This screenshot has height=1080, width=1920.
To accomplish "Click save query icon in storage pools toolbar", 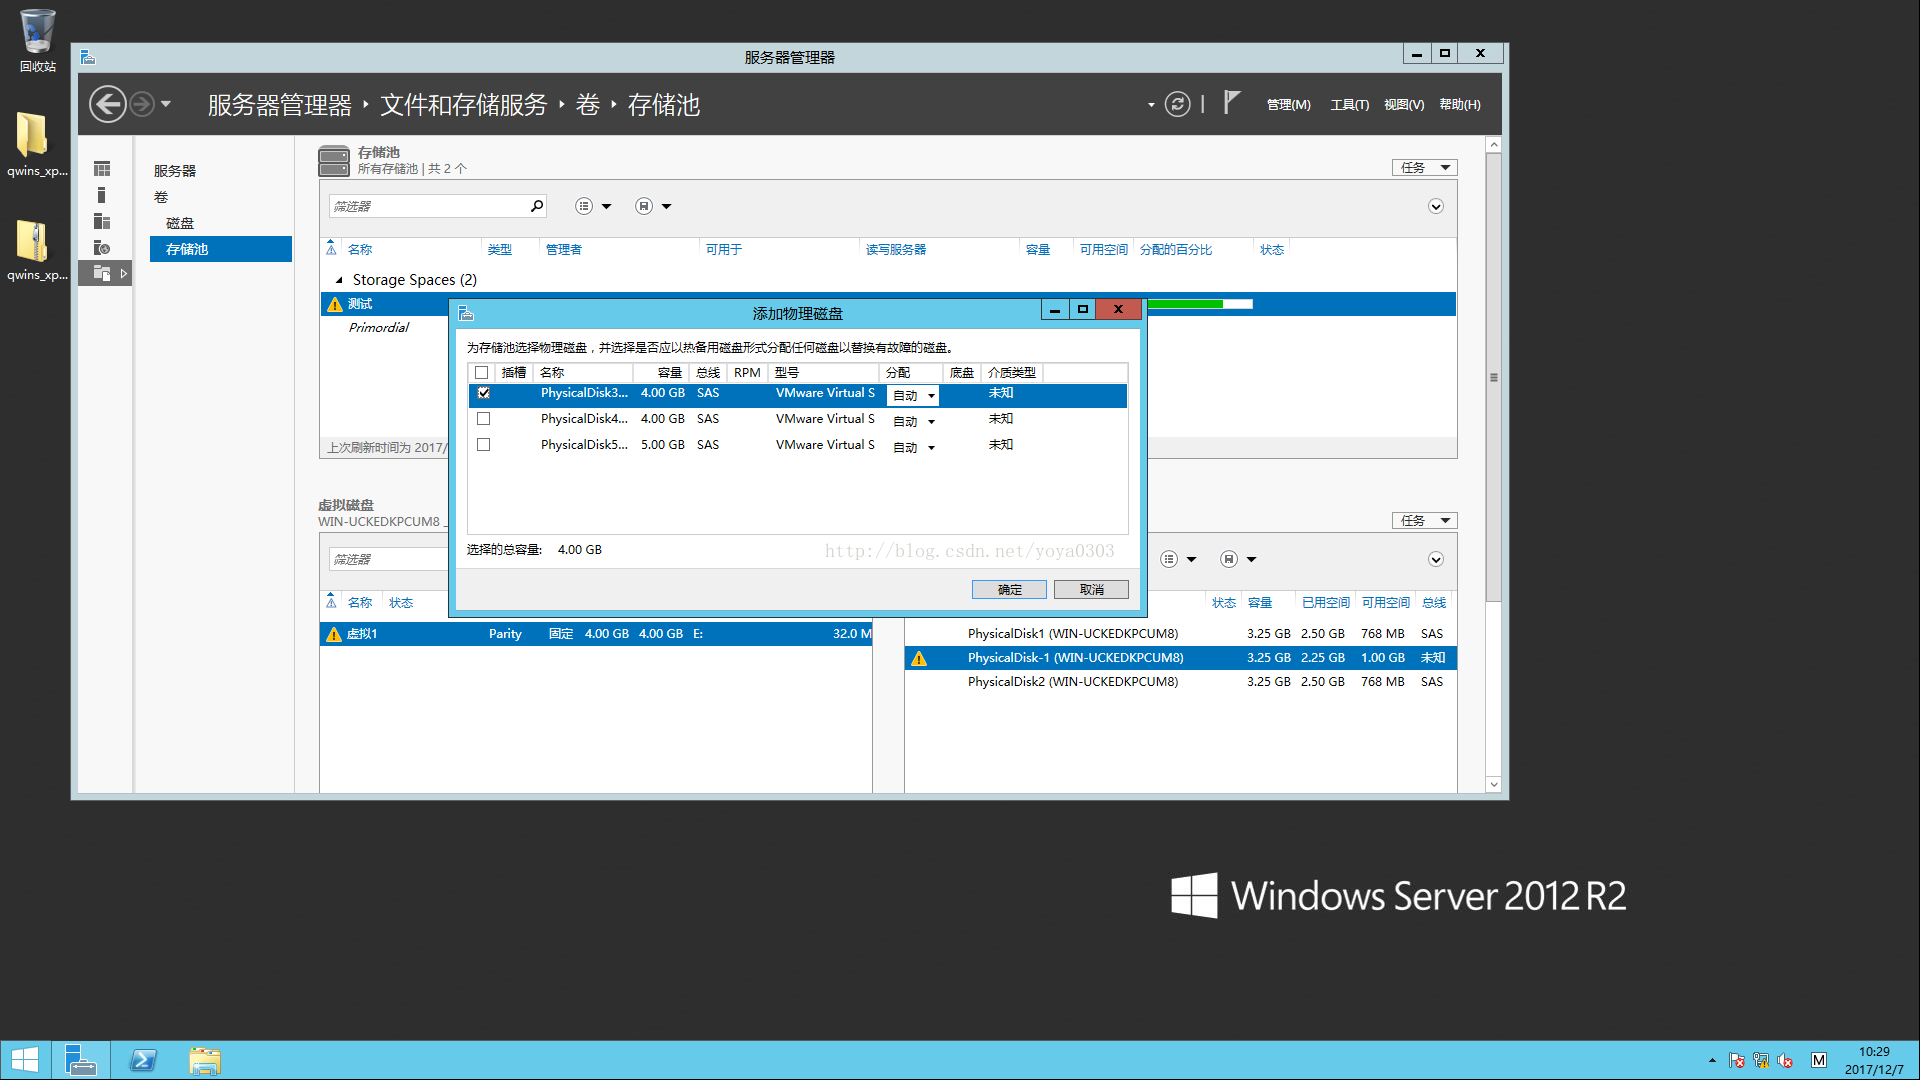I will (644, 206).
